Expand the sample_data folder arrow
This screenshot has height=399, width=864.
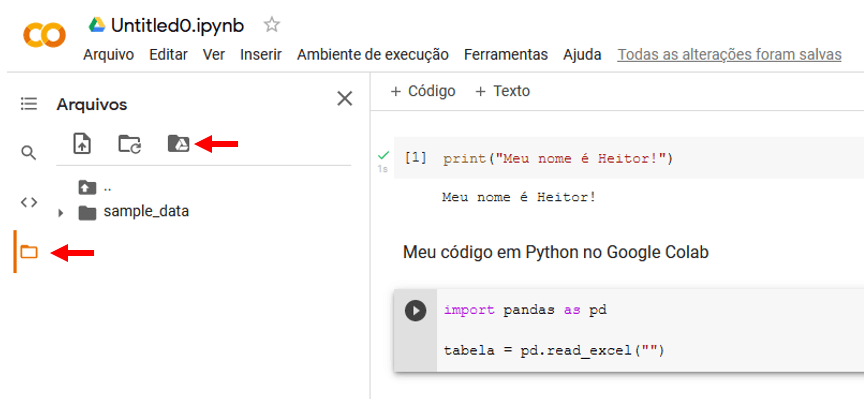pos(61,212)
